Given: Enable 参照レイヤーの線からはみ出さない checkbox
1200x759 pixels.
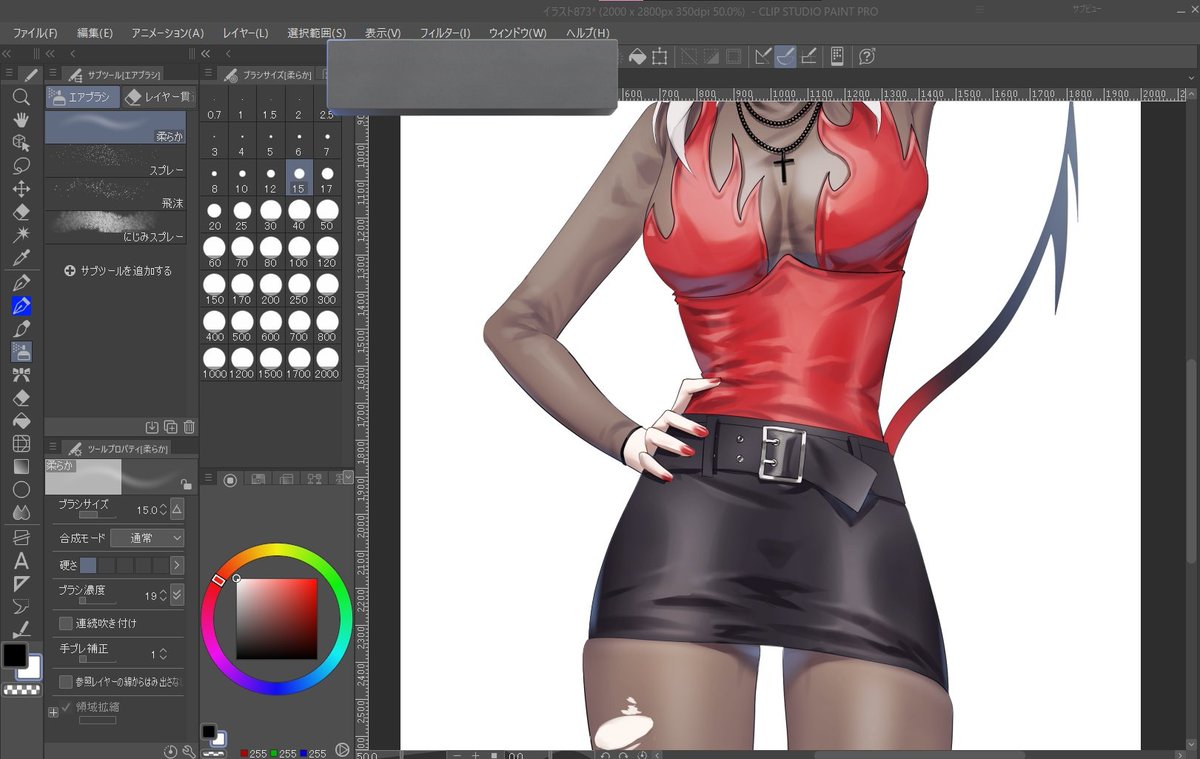Looking at the screenshot, I should tap(66, 682).
